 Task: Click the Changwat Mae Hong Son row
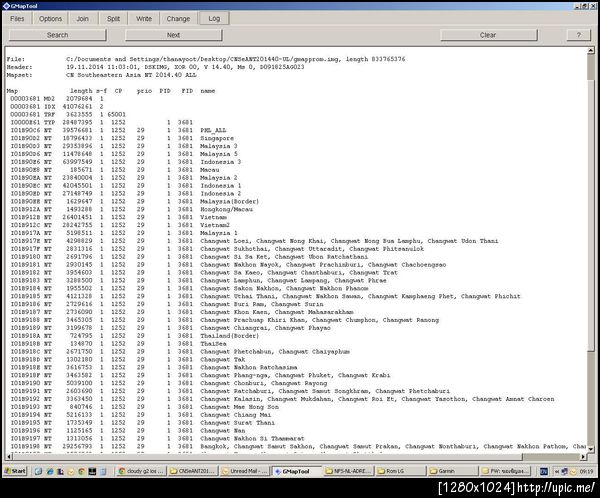point(144,407)
